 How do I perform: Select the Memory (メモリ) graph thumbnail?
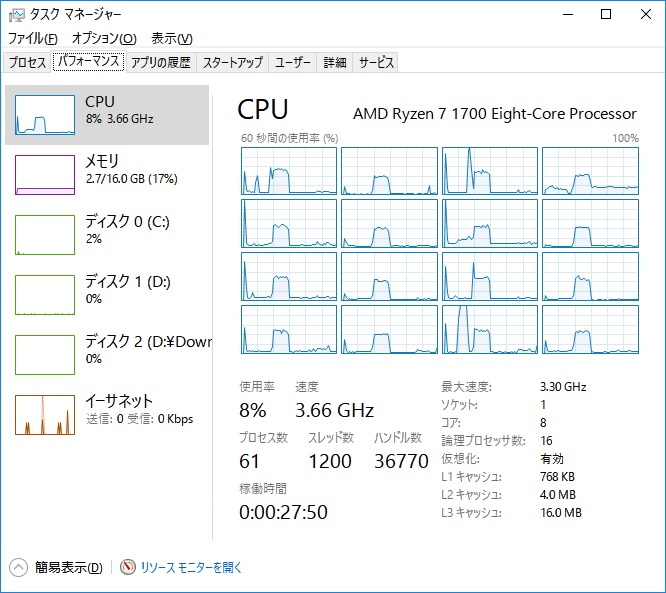coord(45,174)
